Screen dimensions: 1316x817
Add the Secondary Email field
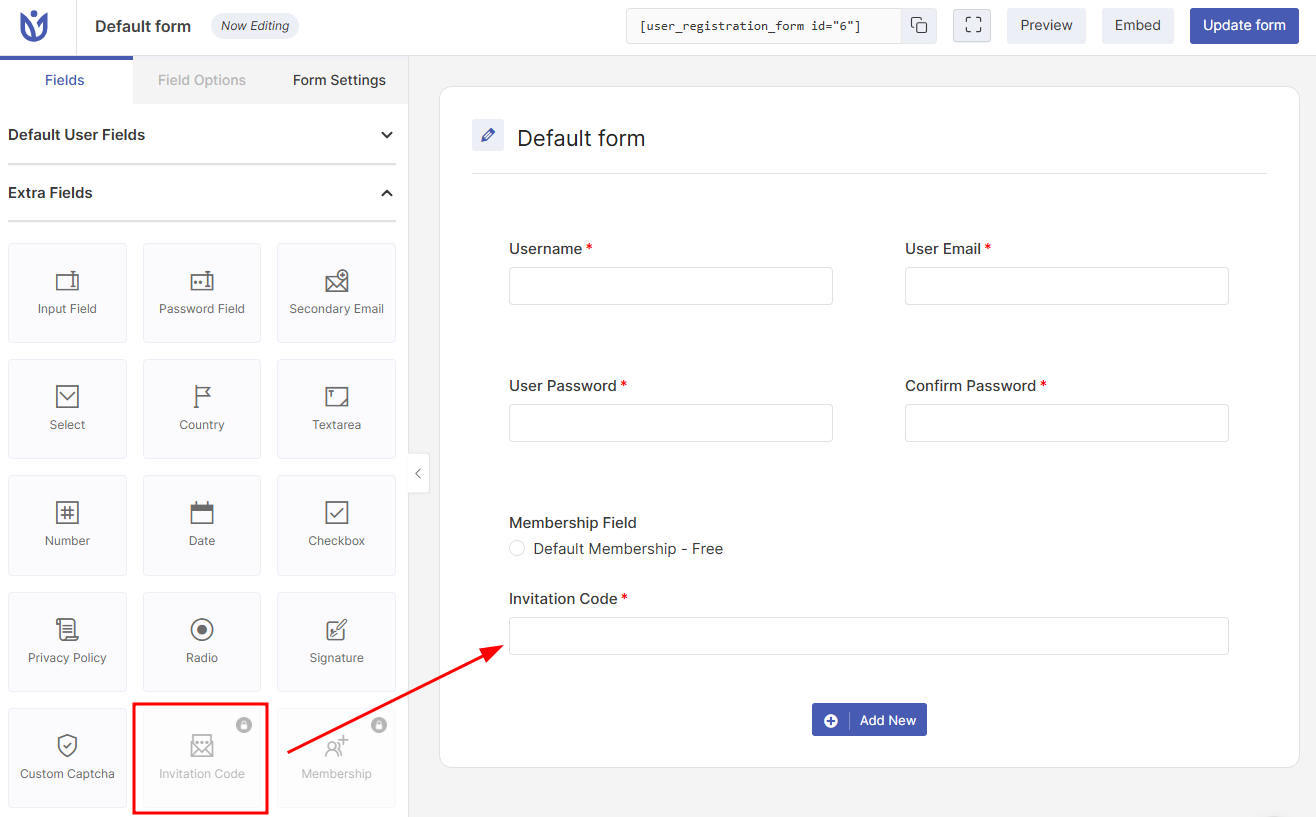pyautogui.click(x=336, y=293)
